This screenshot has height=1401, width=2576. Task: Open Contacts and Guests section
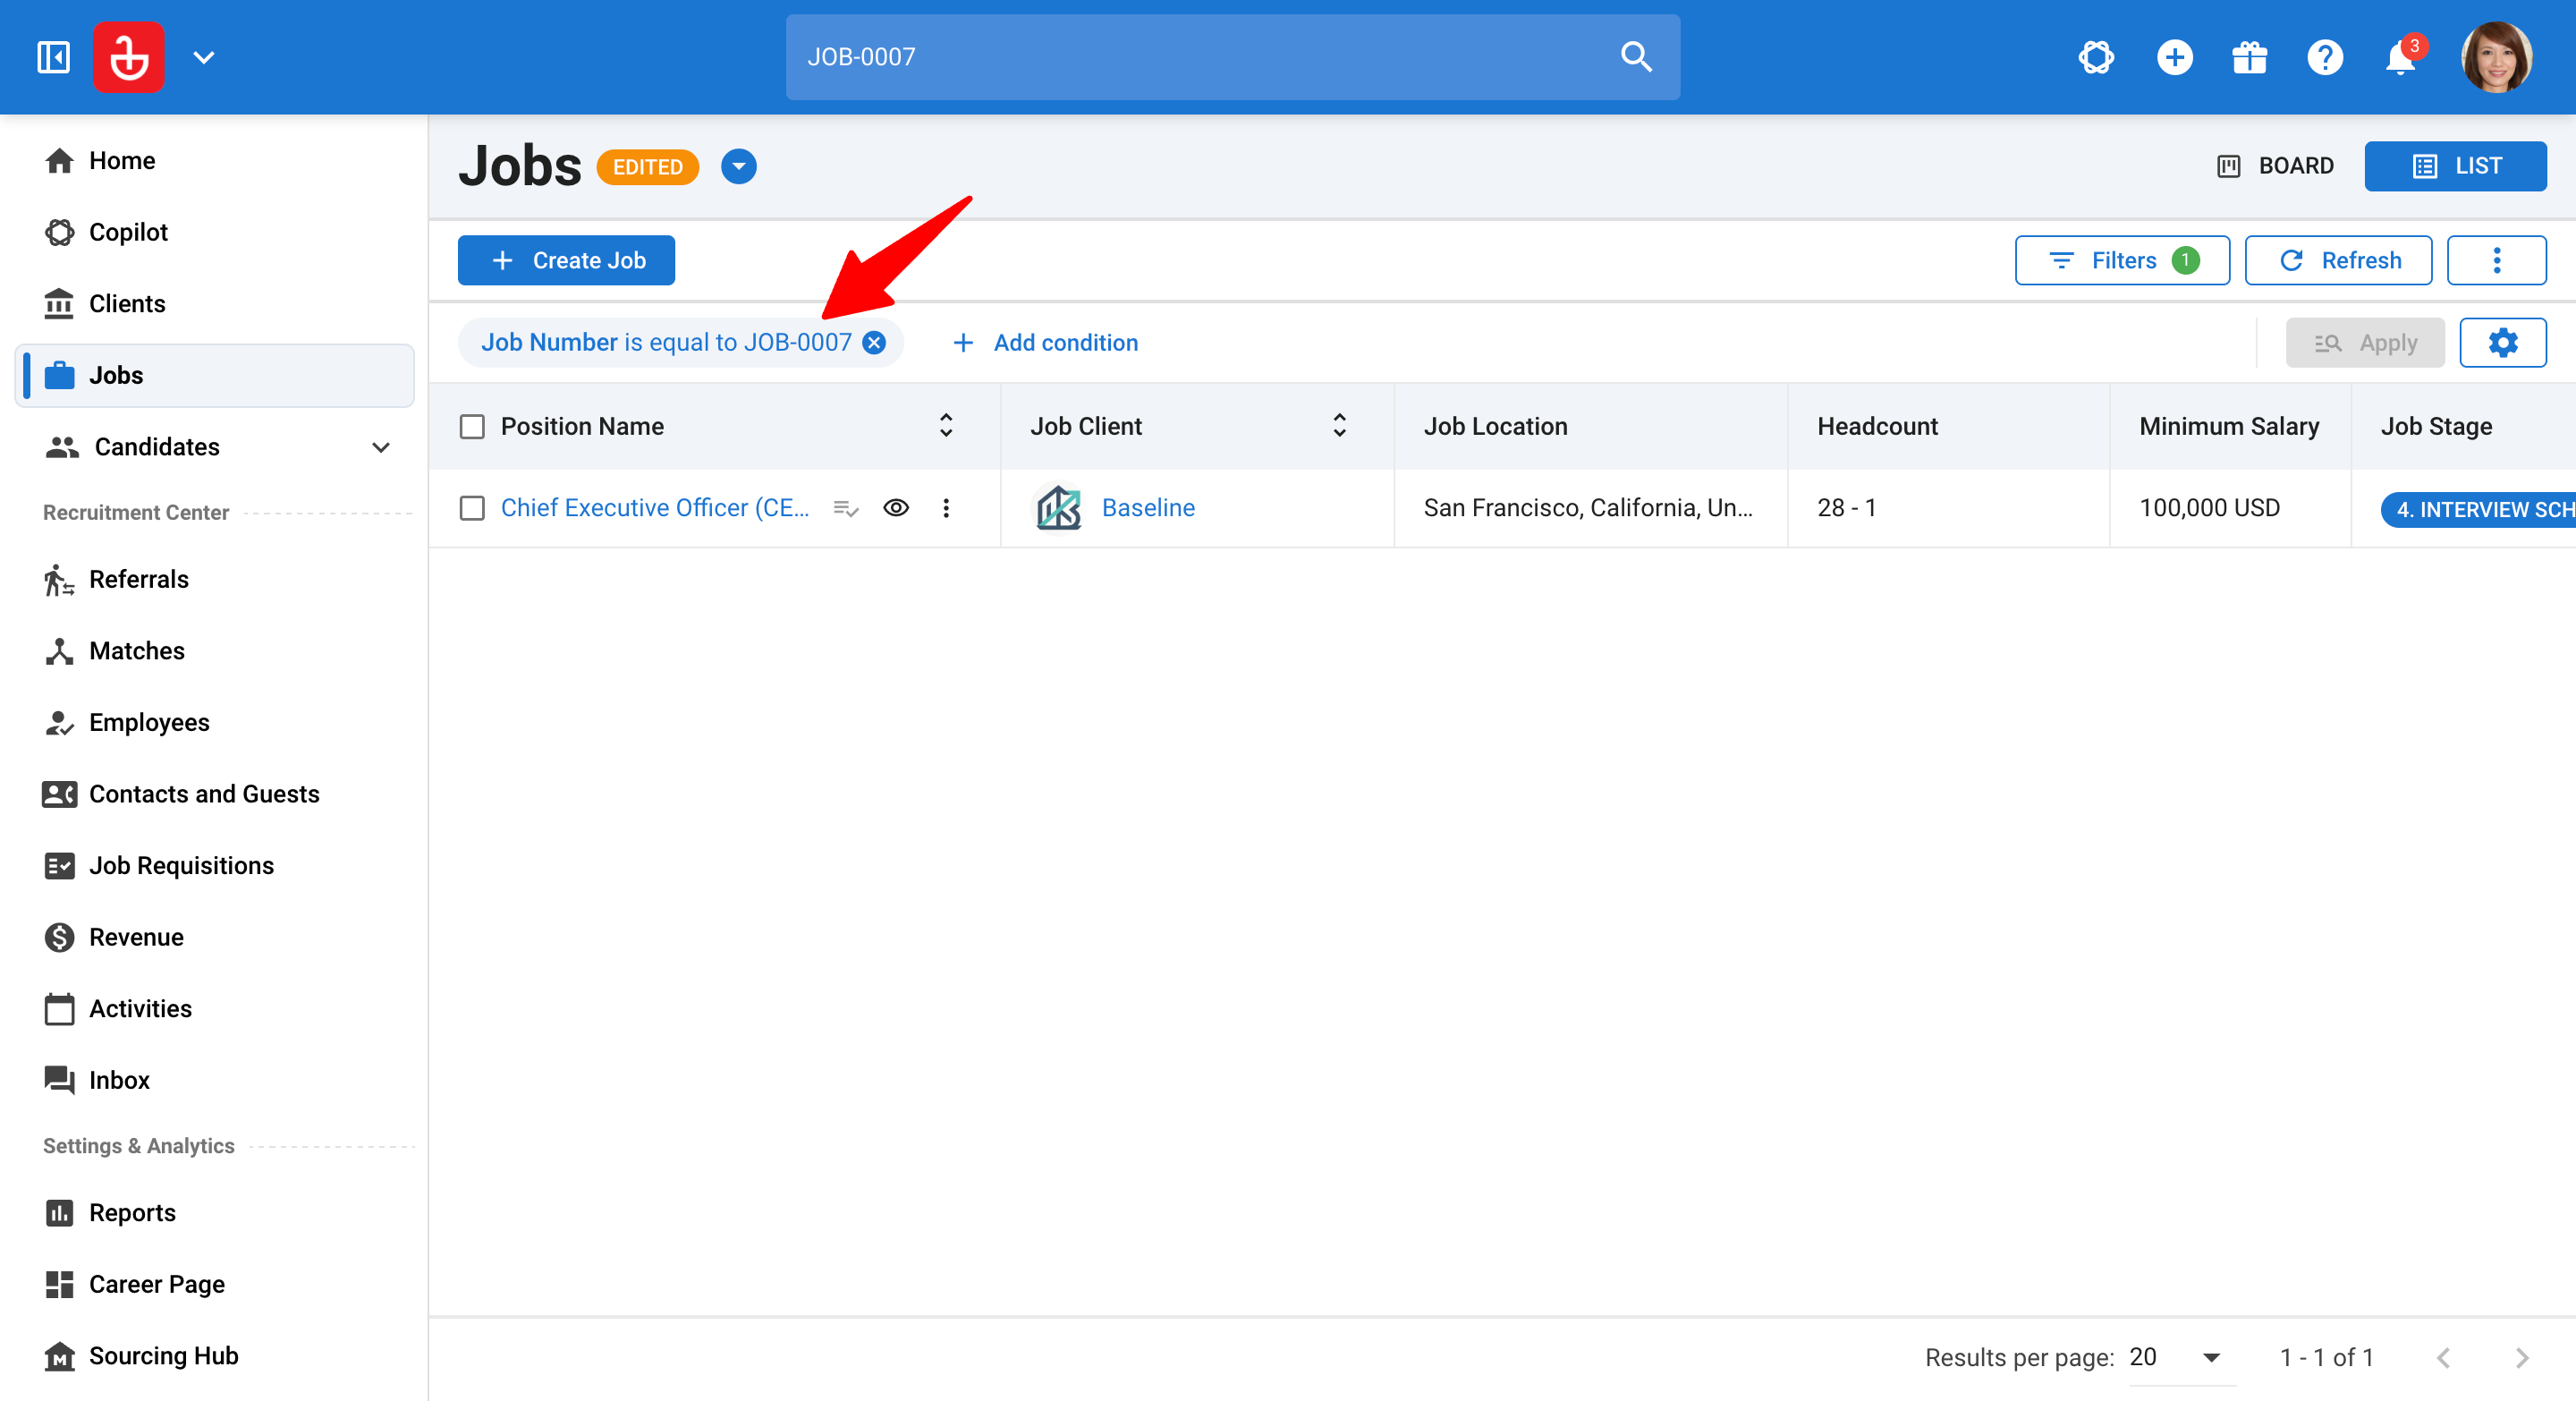[215, 794]
